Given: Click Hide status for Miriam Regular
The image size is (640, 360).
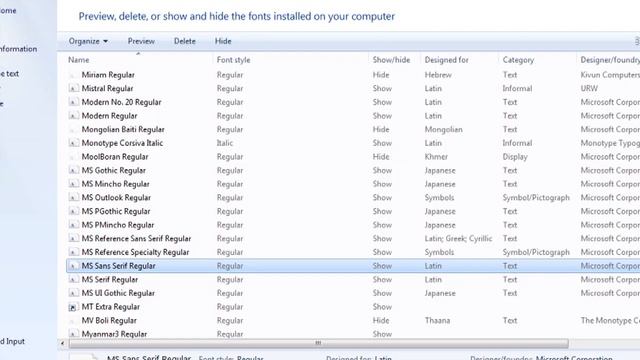Looking at the screenshot, I should (380, 75).
